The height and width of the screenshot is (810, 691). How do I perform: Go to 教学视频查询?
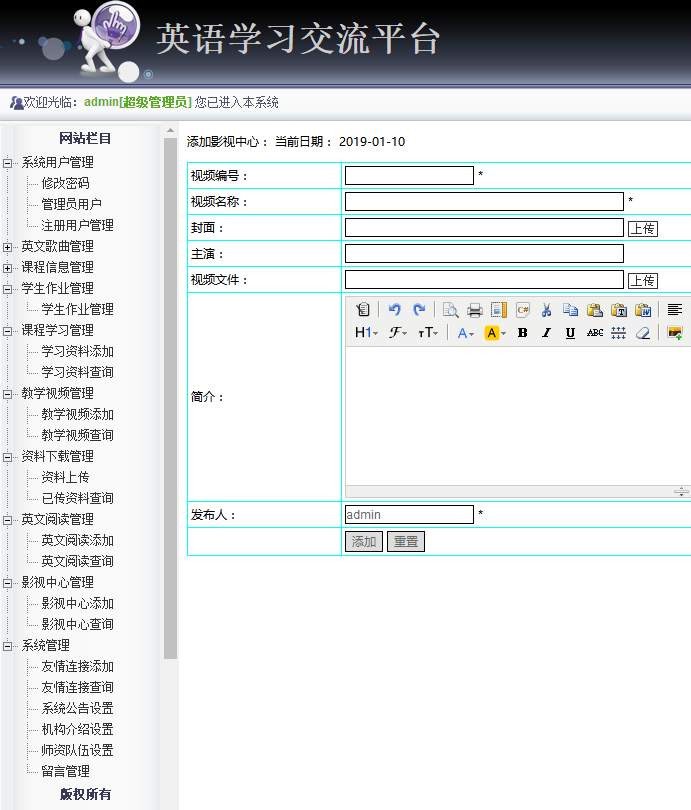pos(77,435)
